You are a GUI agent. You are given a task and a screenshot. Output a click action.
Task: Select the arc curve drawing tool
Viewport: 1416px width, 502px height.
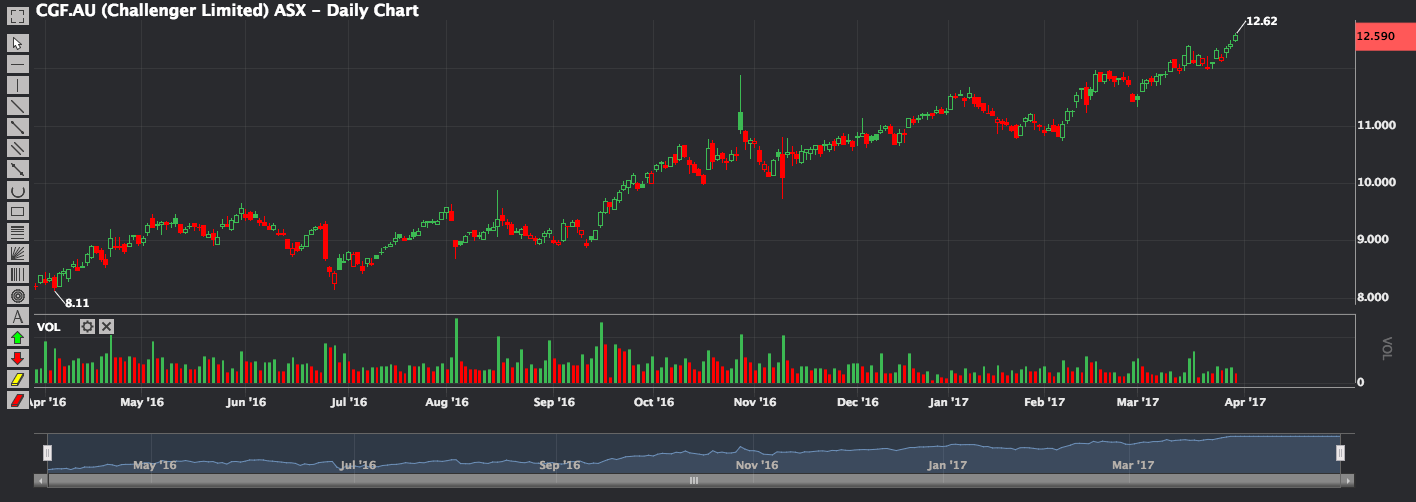[17, 189]
